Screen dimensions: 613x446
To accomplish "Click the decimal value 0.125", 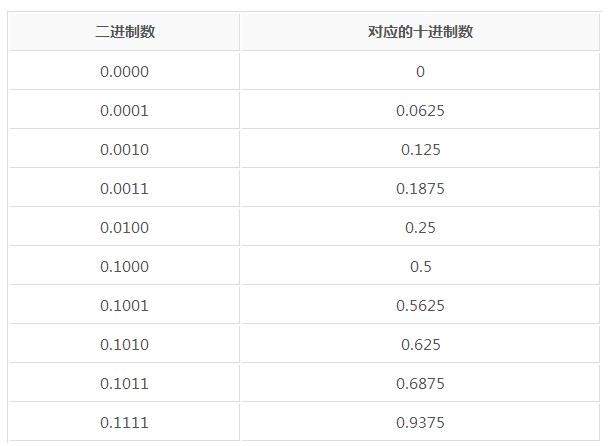I will point(420,149).
